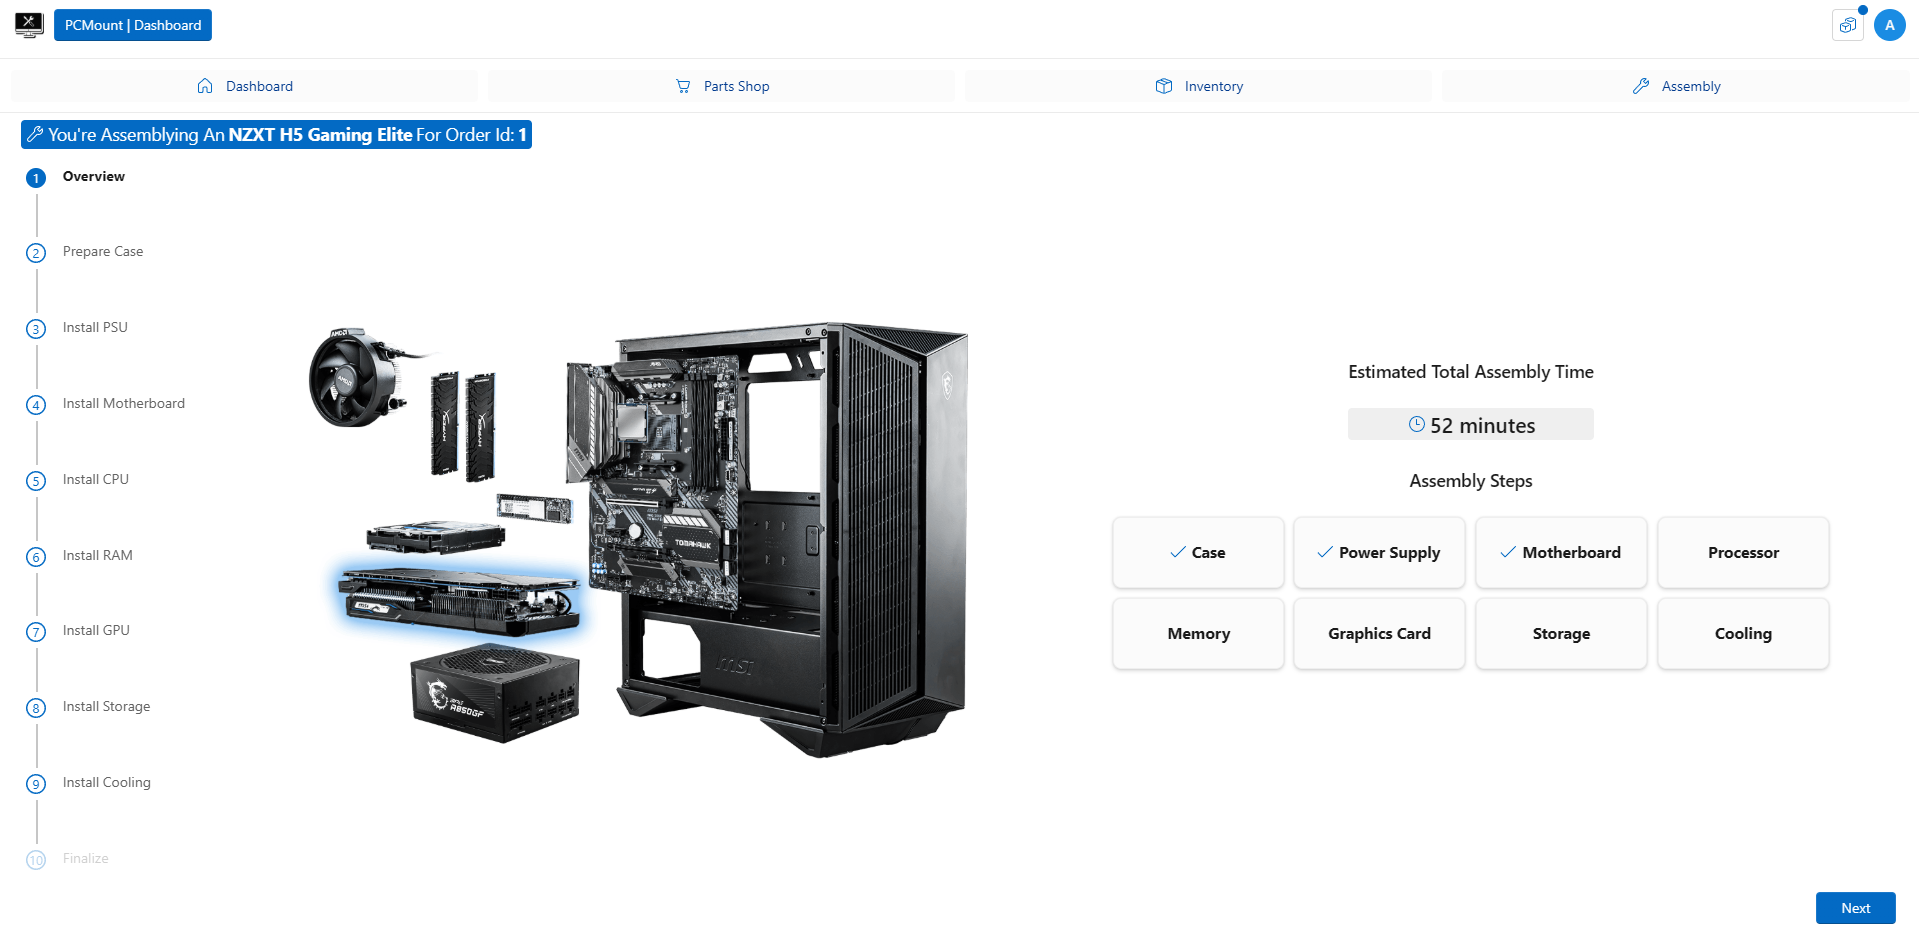Open the Memory step card
Image resolution: width=1919 pixels, height=932 pixels.
click(1198, 633)
